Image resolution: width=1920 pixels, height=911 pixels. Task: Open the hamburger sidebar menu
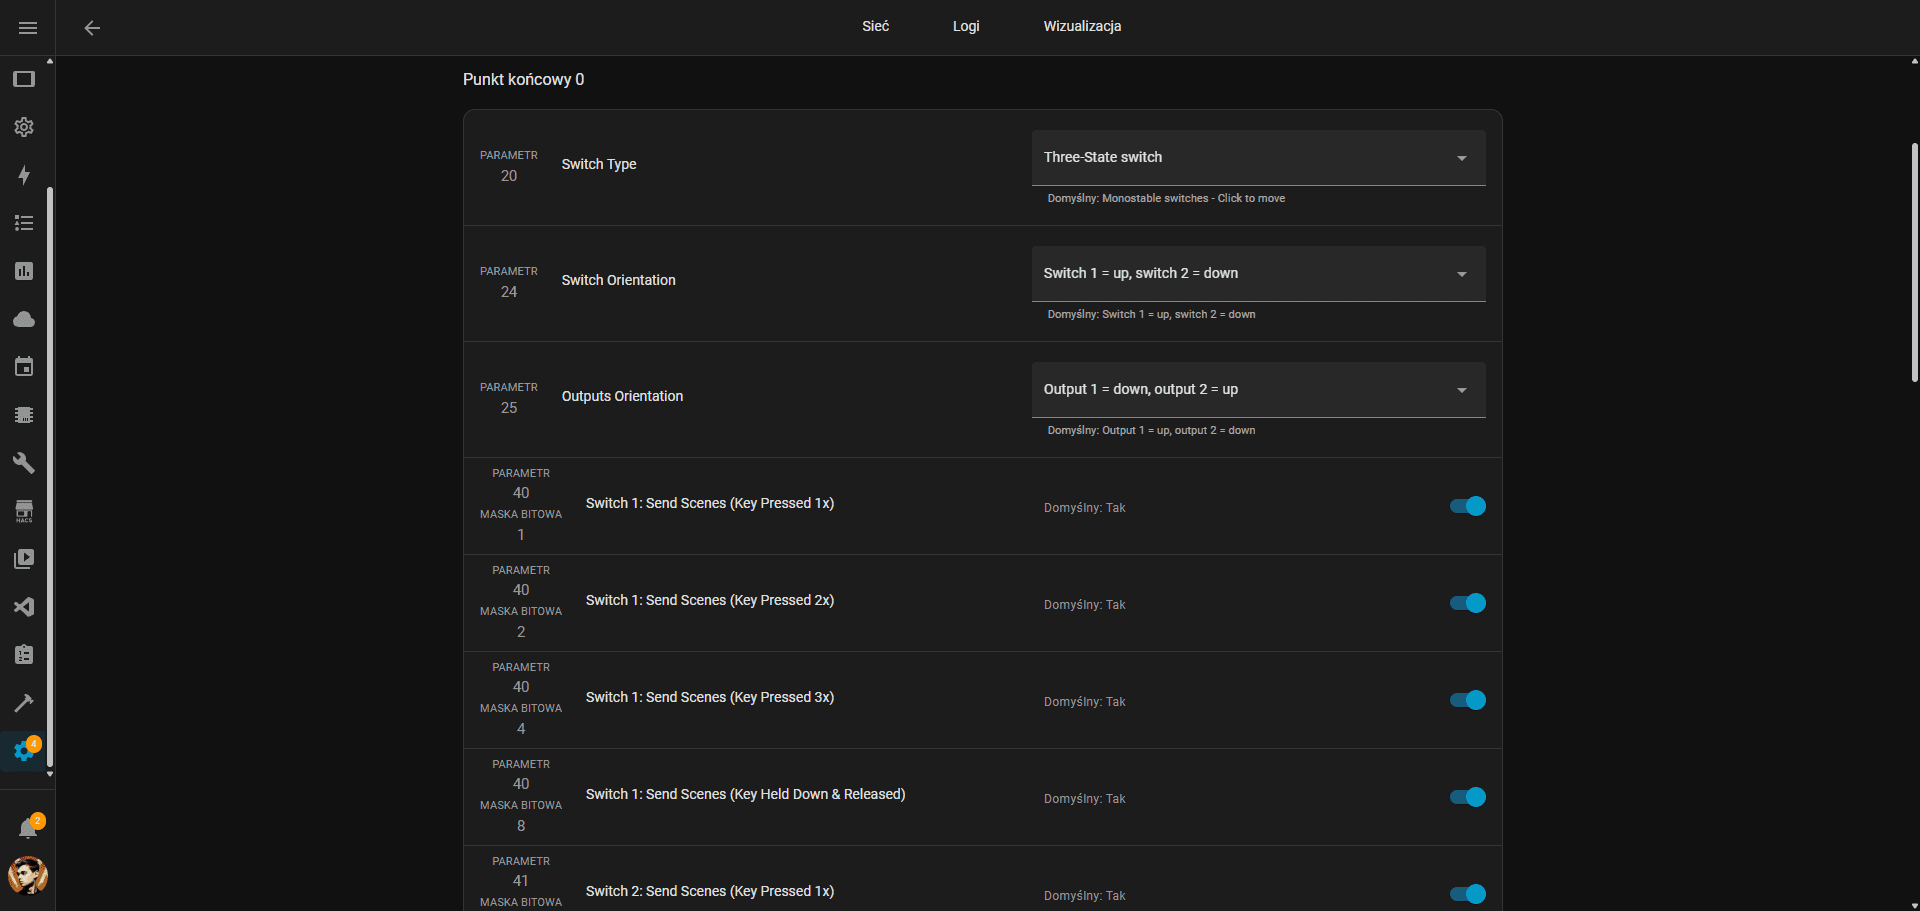28,28
